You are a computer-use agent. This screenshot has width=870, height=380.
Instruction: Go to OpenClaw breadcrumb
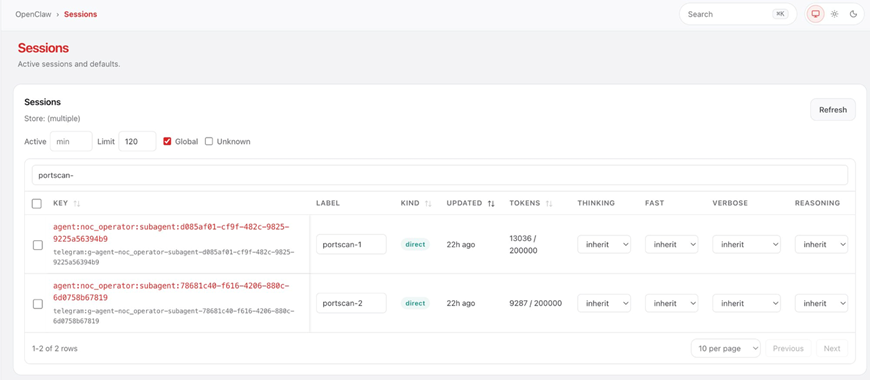pos(34,14)
